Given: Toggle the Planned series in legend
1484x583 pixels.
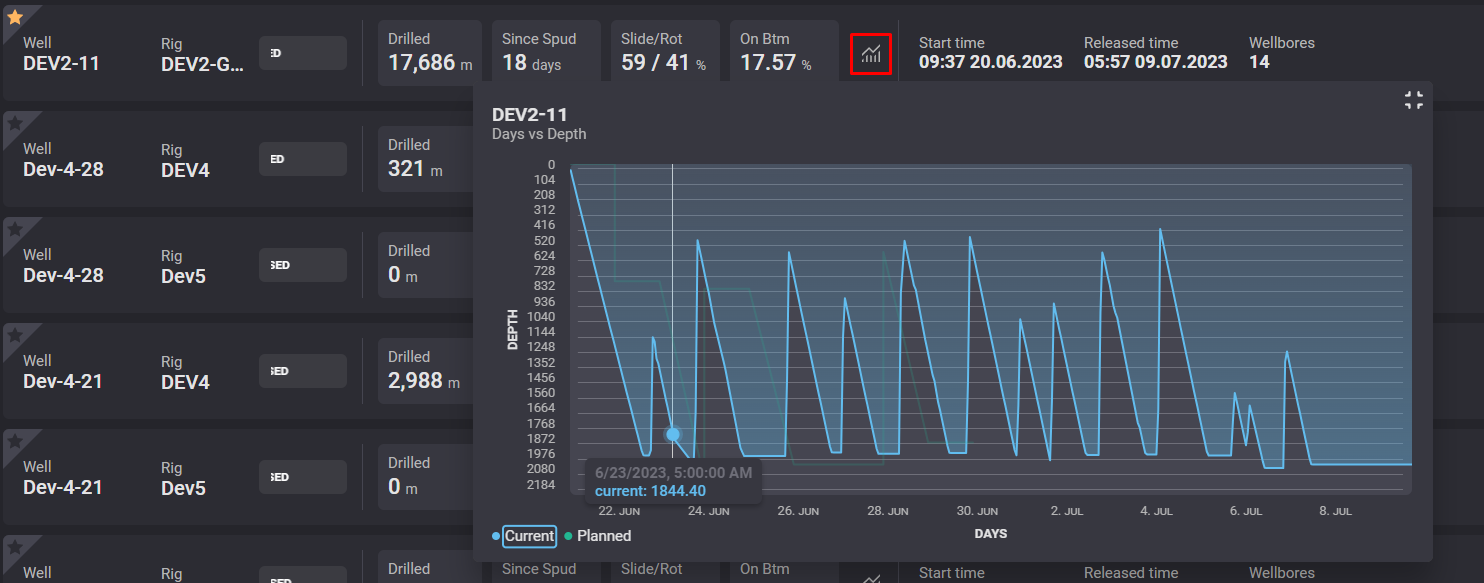Looking at the screenshot, I should tap(603, 536).
